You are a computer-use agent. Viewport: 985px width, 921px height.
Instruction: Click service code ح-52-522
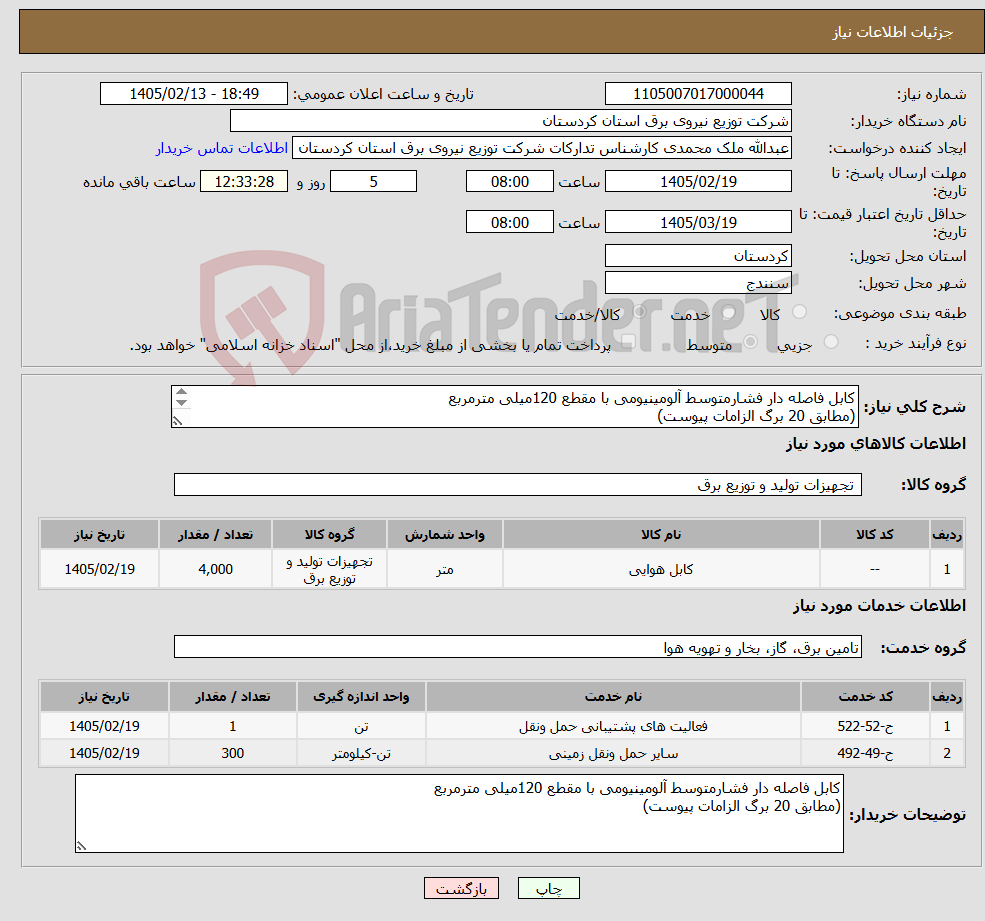coord(866,726)
